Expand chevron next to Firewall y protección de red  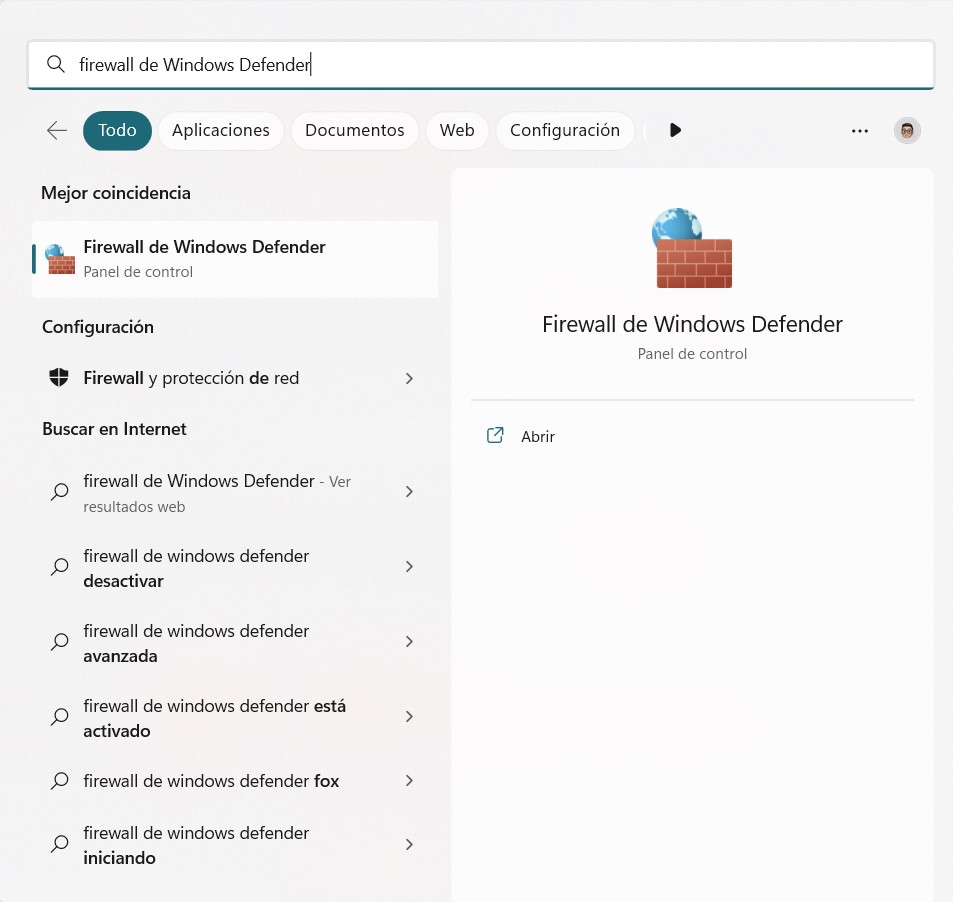pyautogui.click(x=409, y=379)
